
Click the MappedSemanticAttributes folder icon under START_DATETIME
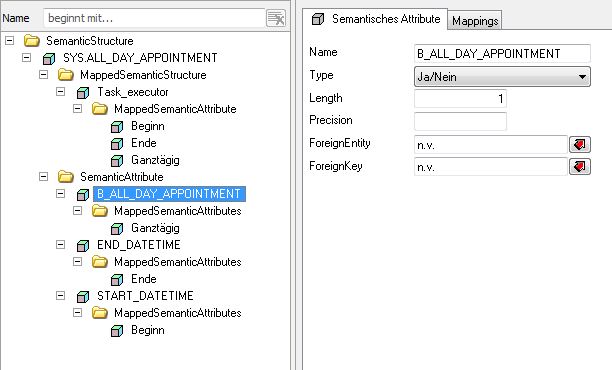pos(100,313)
